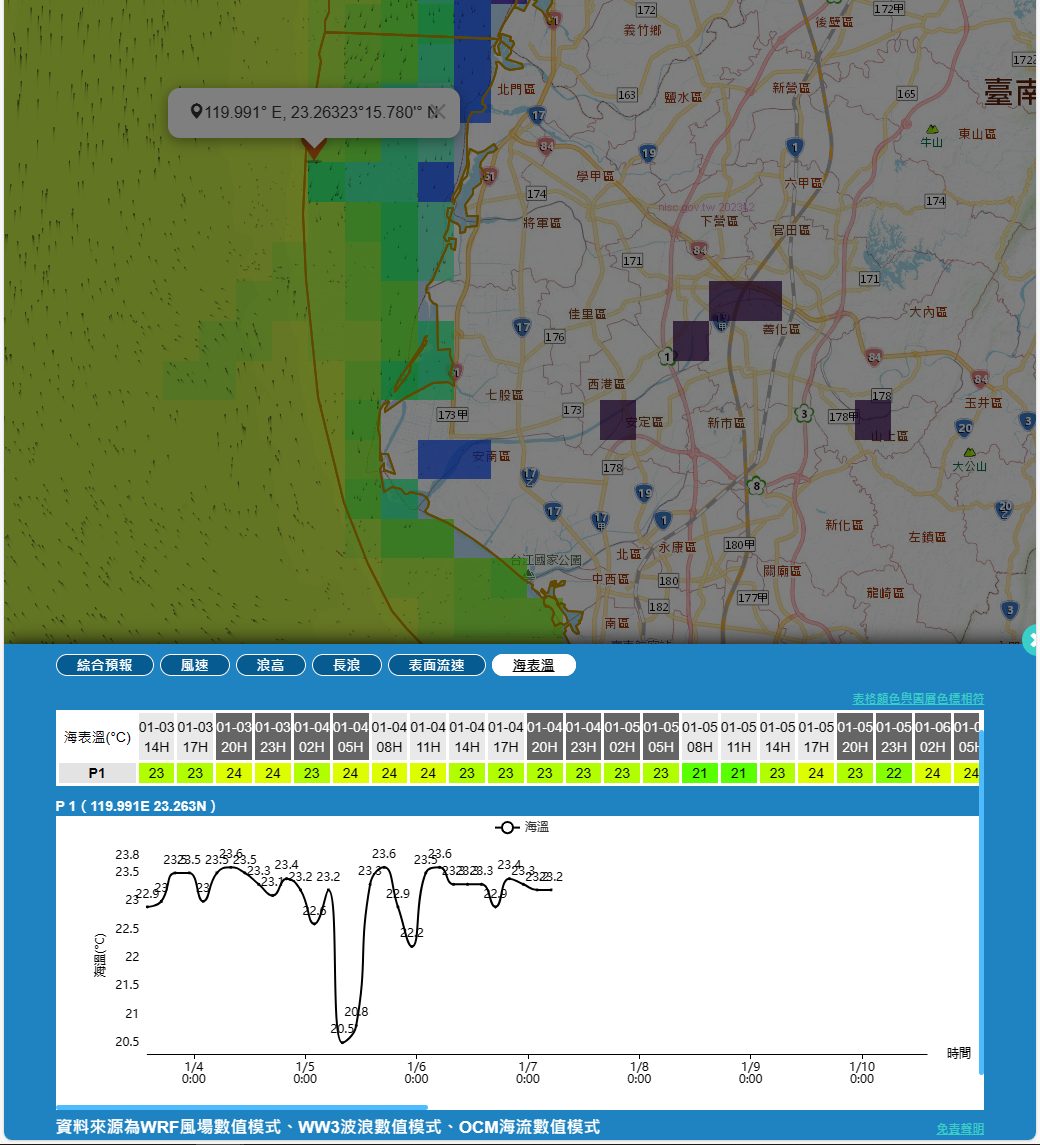Viewport: 1040px width, 1145px height.
Task: Click the 大公山 mountain icon
Action: coord(968,451)
